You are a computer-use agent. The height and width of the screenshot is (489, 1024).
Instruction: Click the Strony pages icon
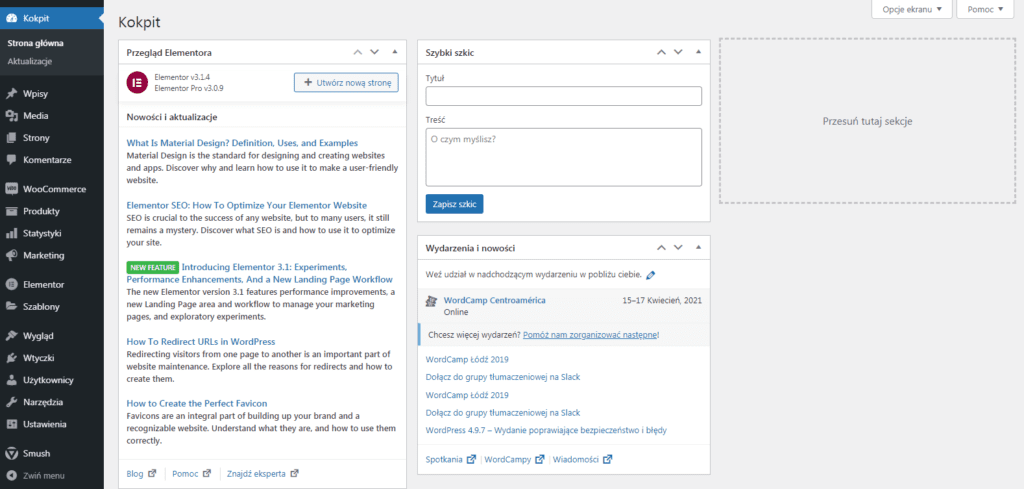tap(11, 138)
